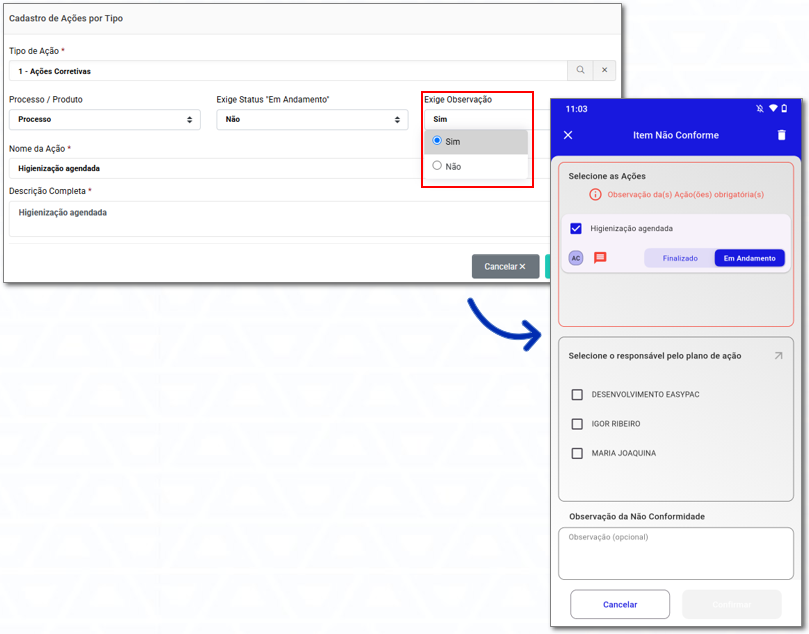
Task: Open the red comment observation icon
Action: tap(600, 257)
